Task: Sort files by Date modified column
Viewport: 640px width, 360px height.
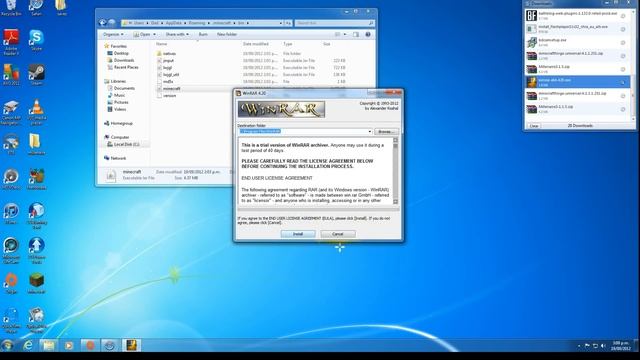Action: [x=256, y=44]
